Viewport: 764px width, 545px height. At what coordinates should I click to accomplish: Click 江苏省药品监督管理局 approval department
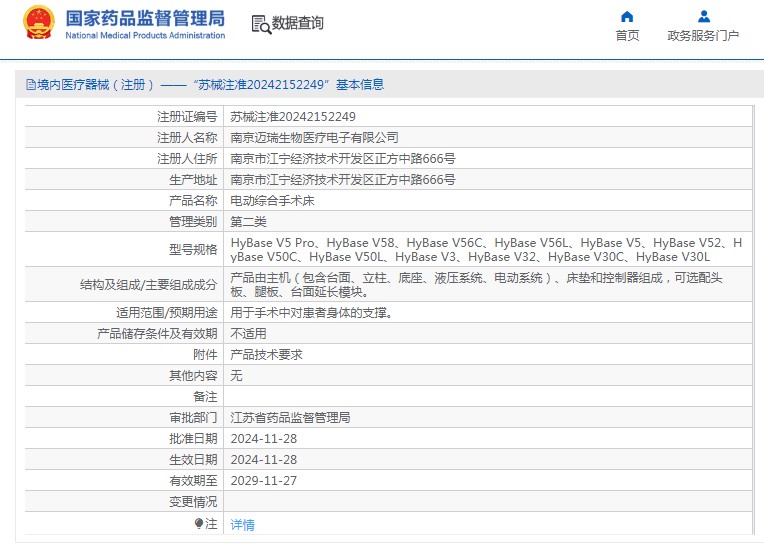[x=290, y=417]
